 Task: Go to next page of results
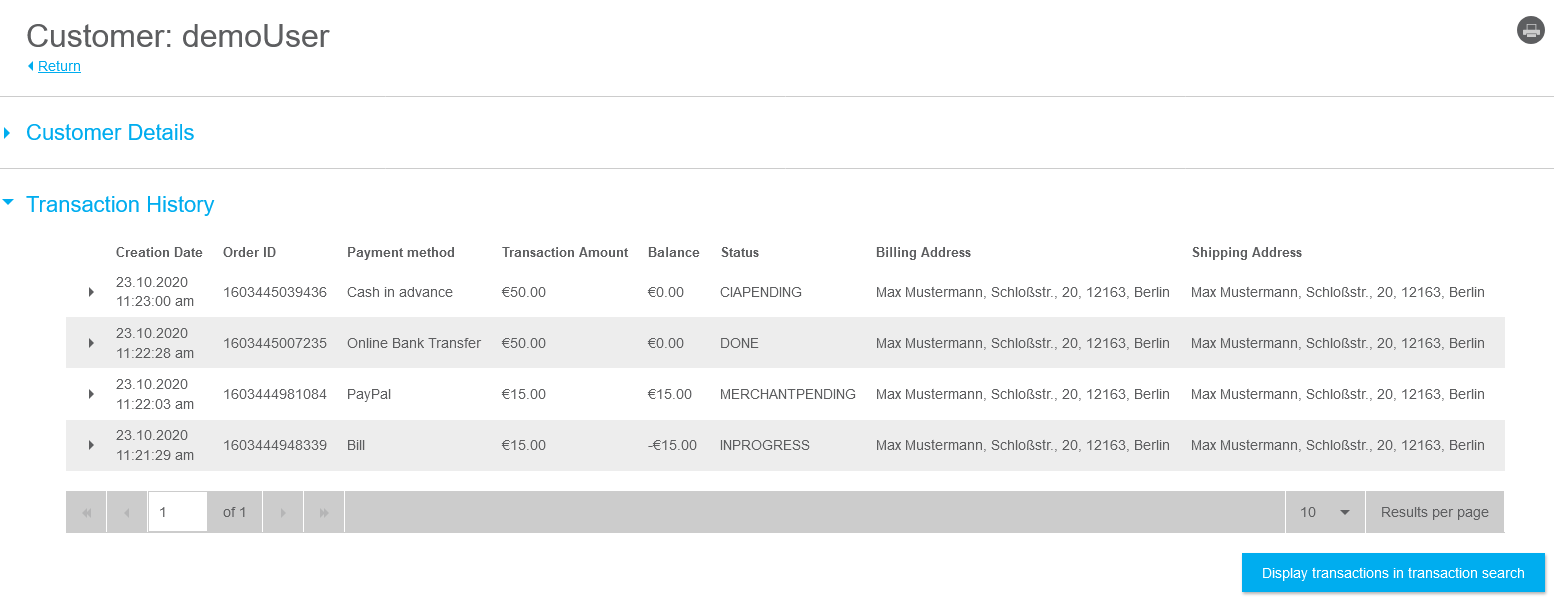click(283, 512)
